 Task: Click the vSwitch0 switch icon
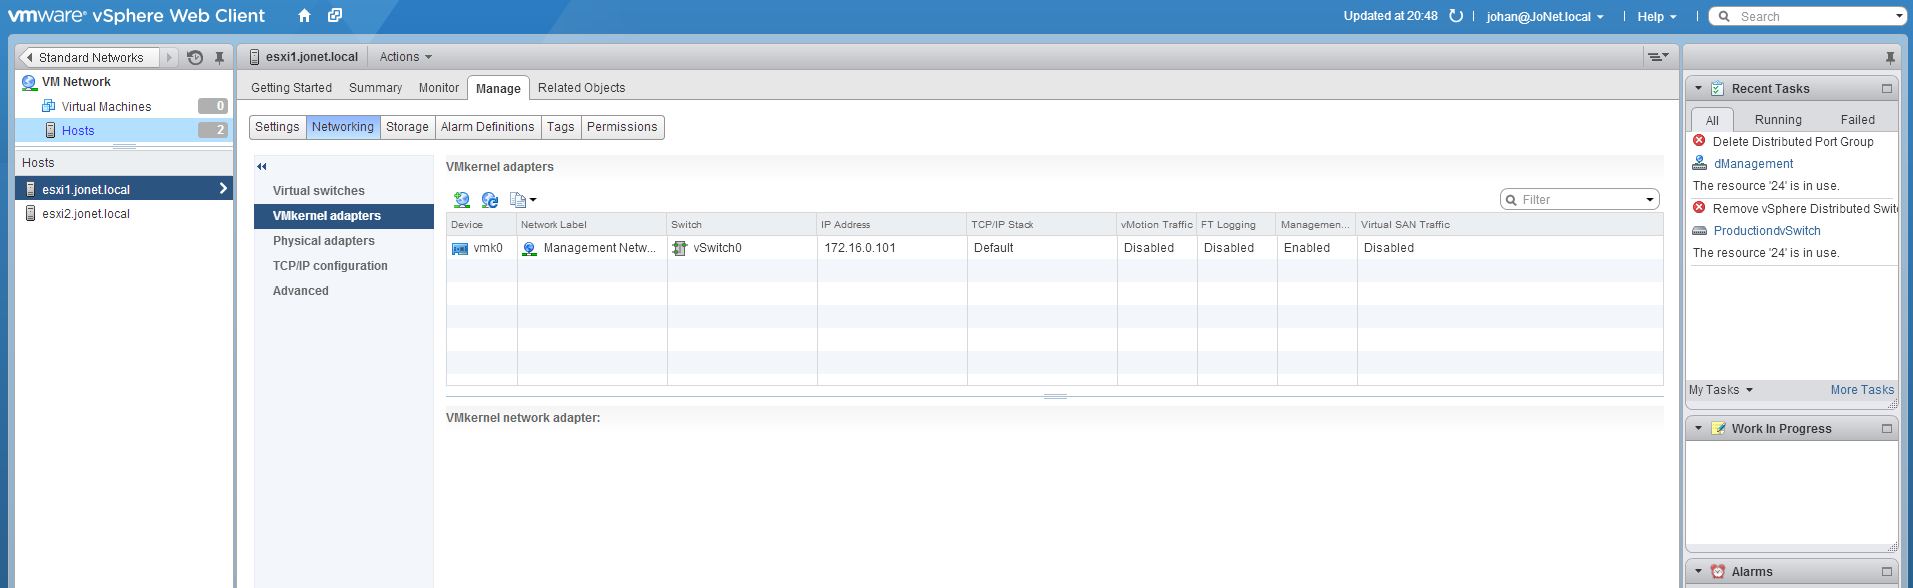tap(680, 248)
